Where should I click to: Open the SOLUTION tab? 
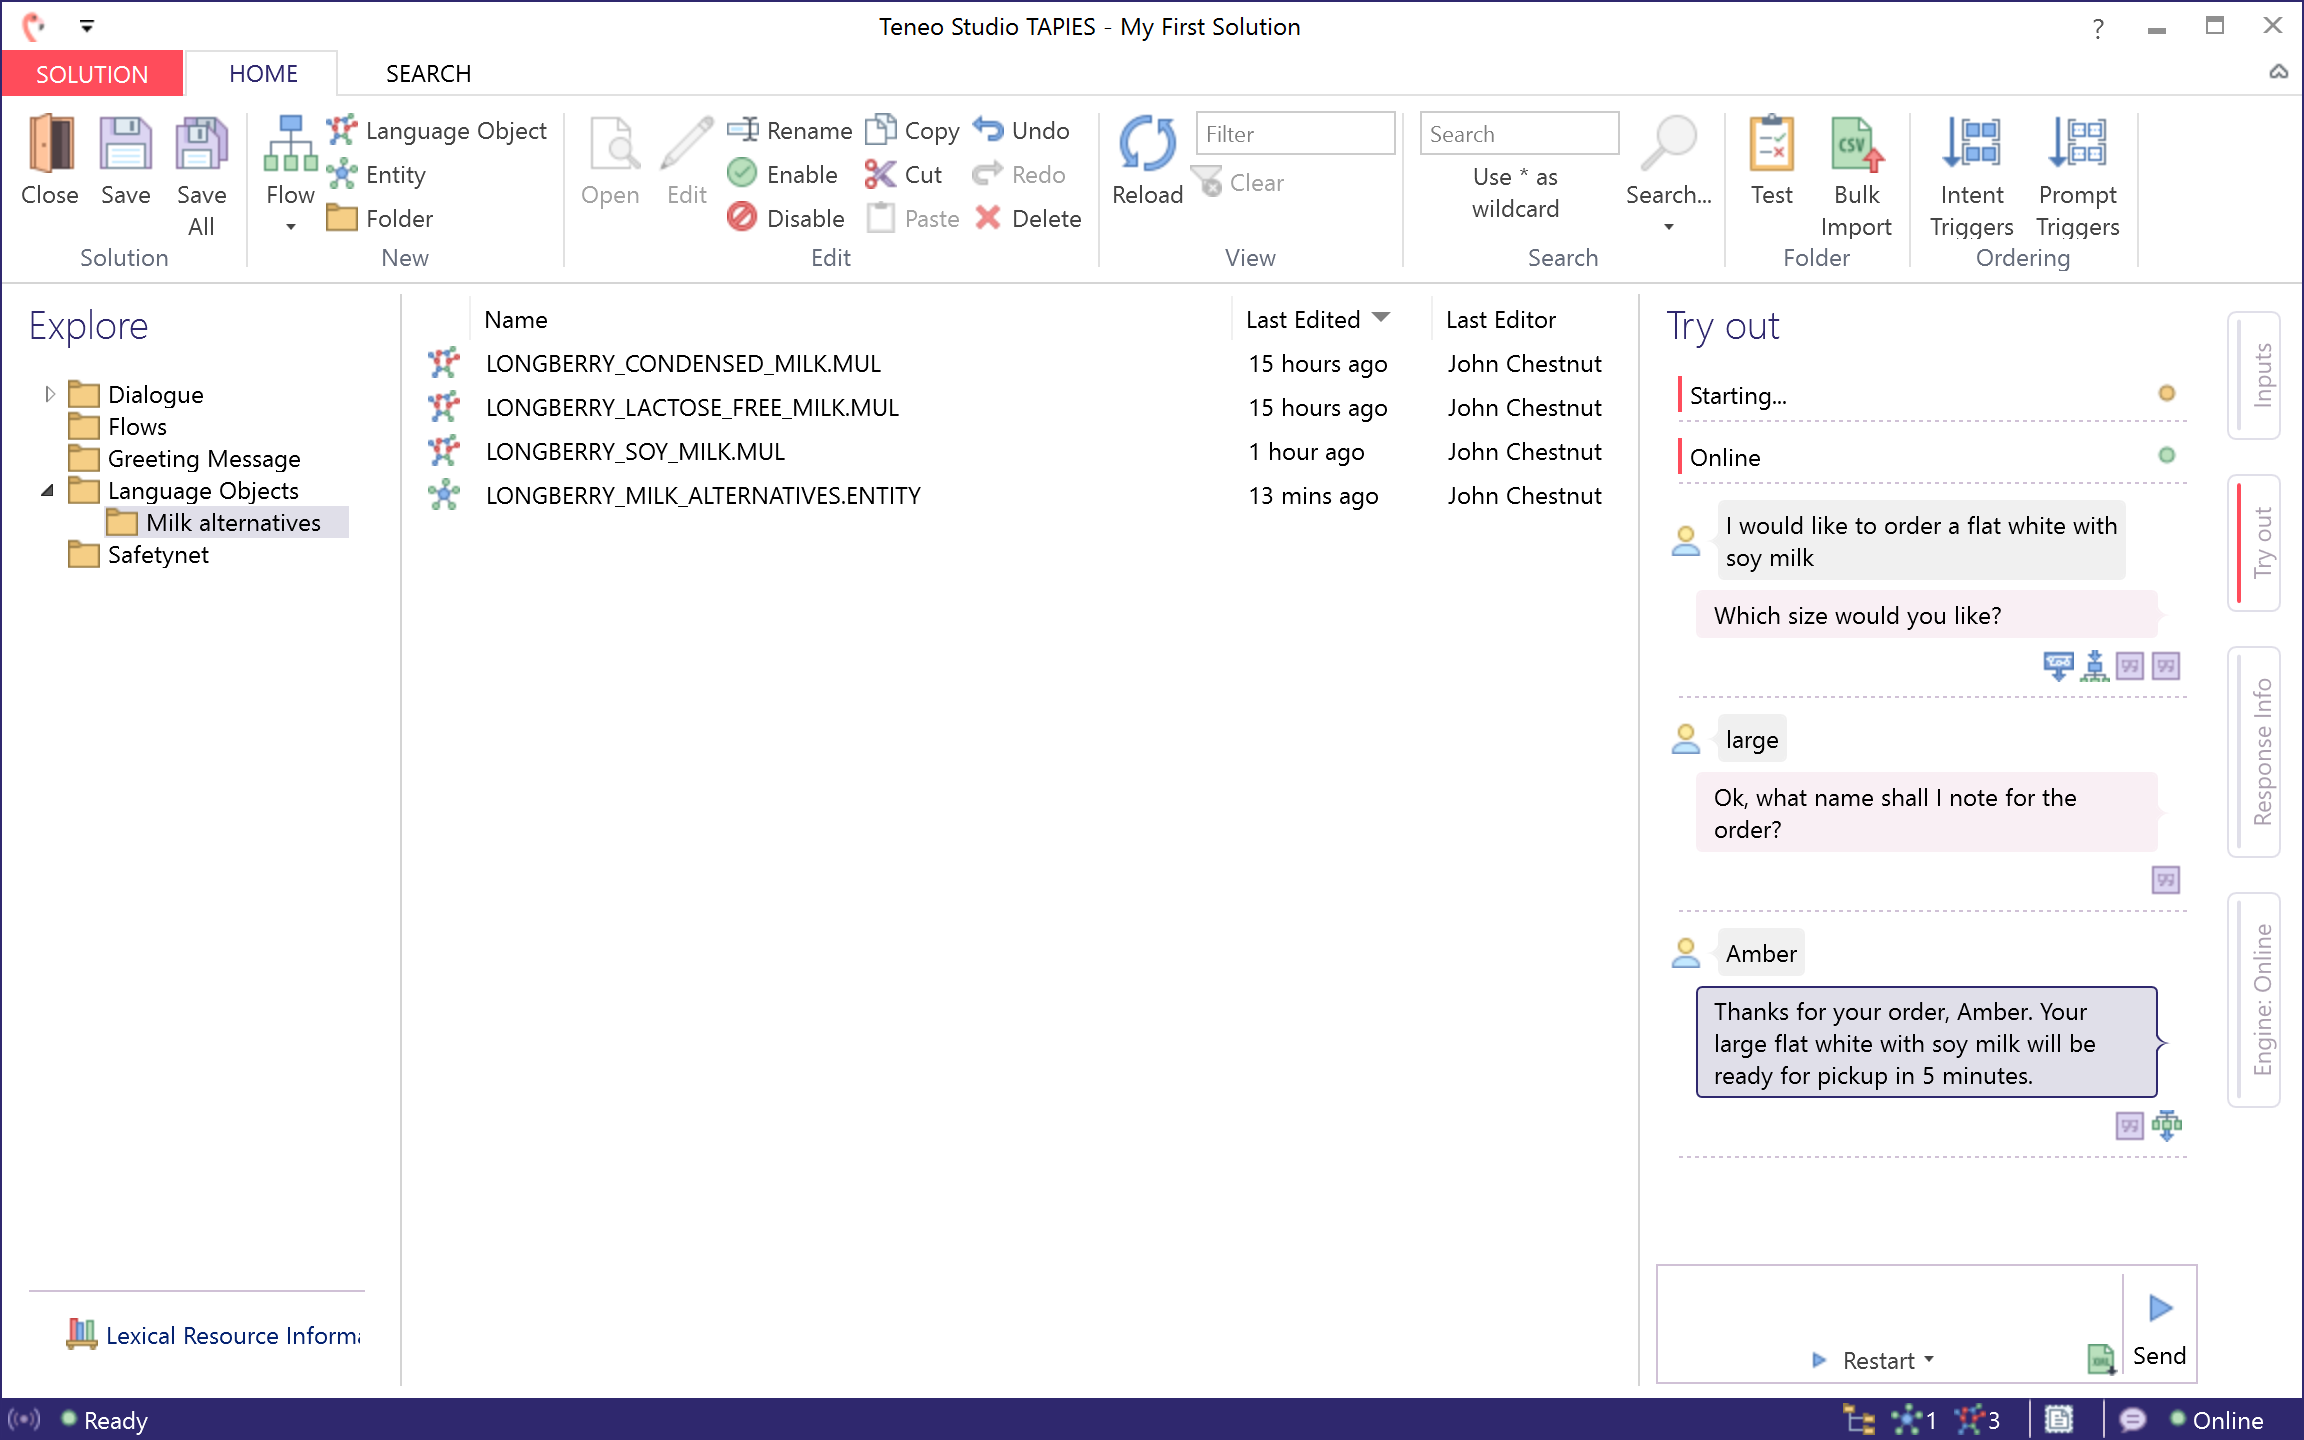coord(92,74)
